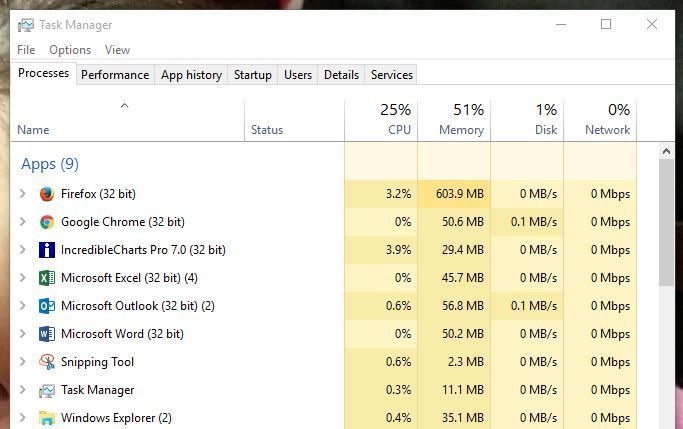Select the Microsoft Word icon
The width and height of the screenshot is (683, 429).
click(x=47, y=334)
